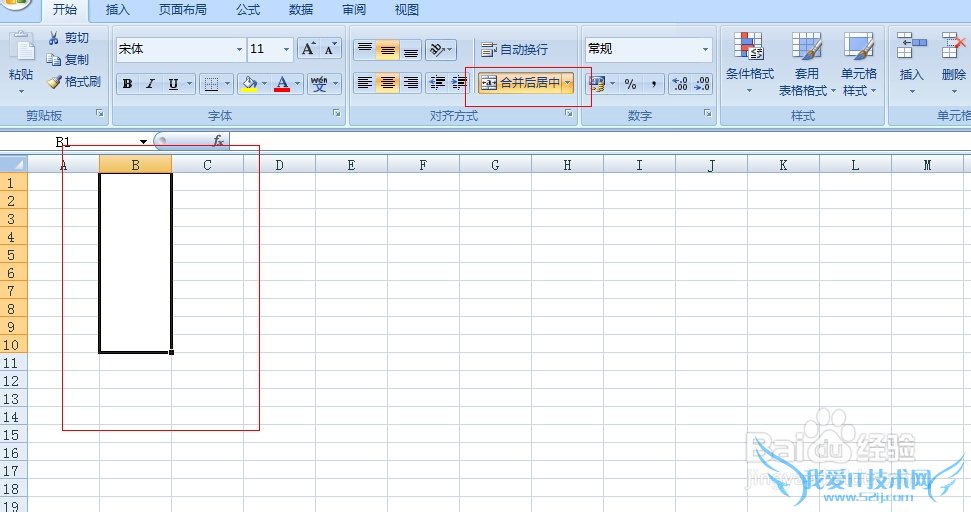Open the borders dropdown arrow
The width and height of the screenshot is (971, 512).
(227, 84)
